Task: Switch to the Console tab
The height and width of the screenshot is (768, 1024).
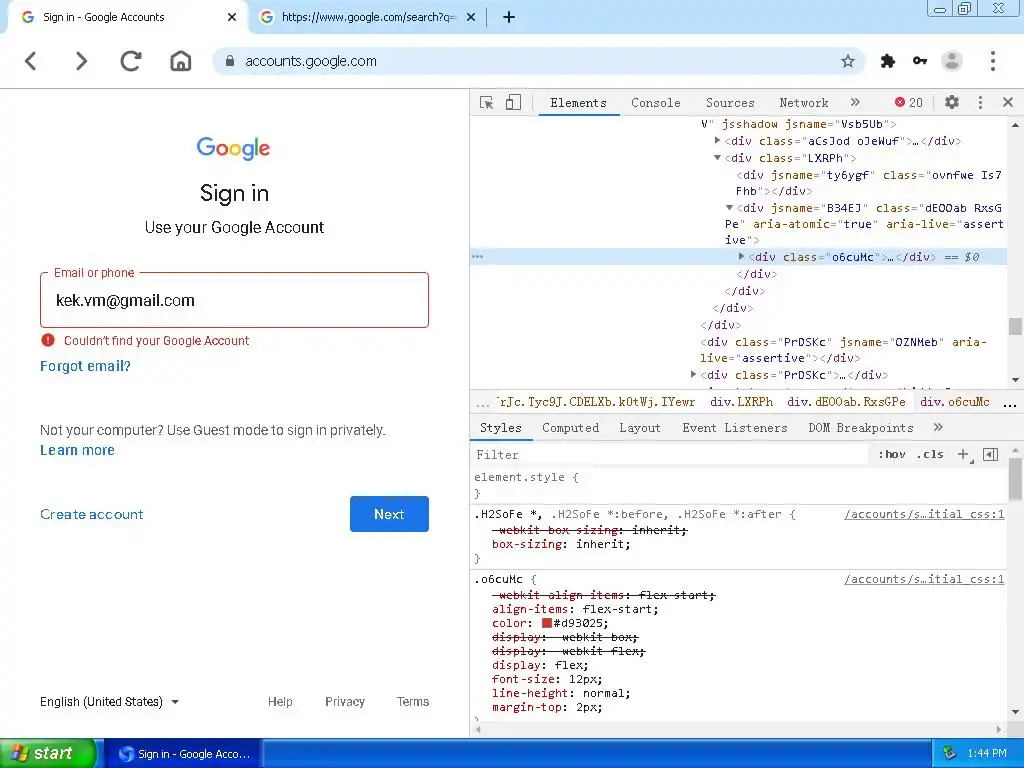Action: click(656, 103)
